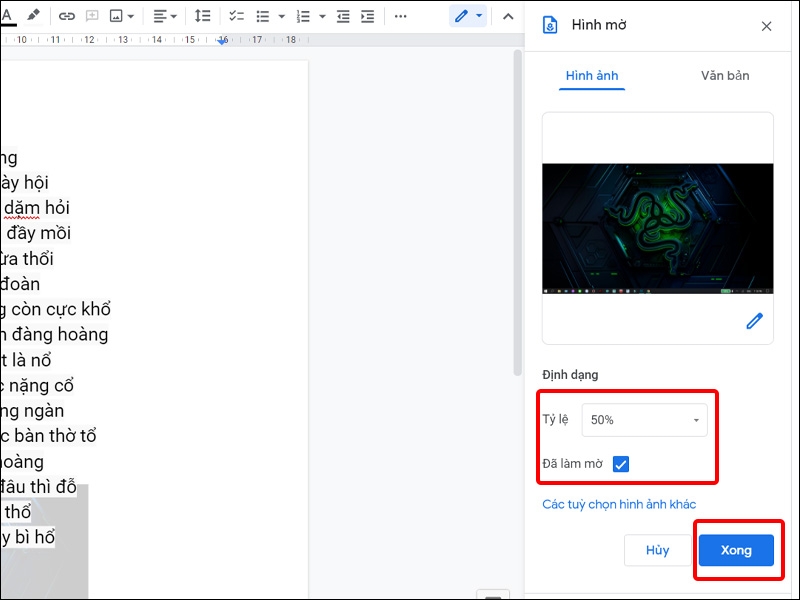Screen dimensions: 800x600
Task: Open the line spacing options
Action: [x=203, y=16]
